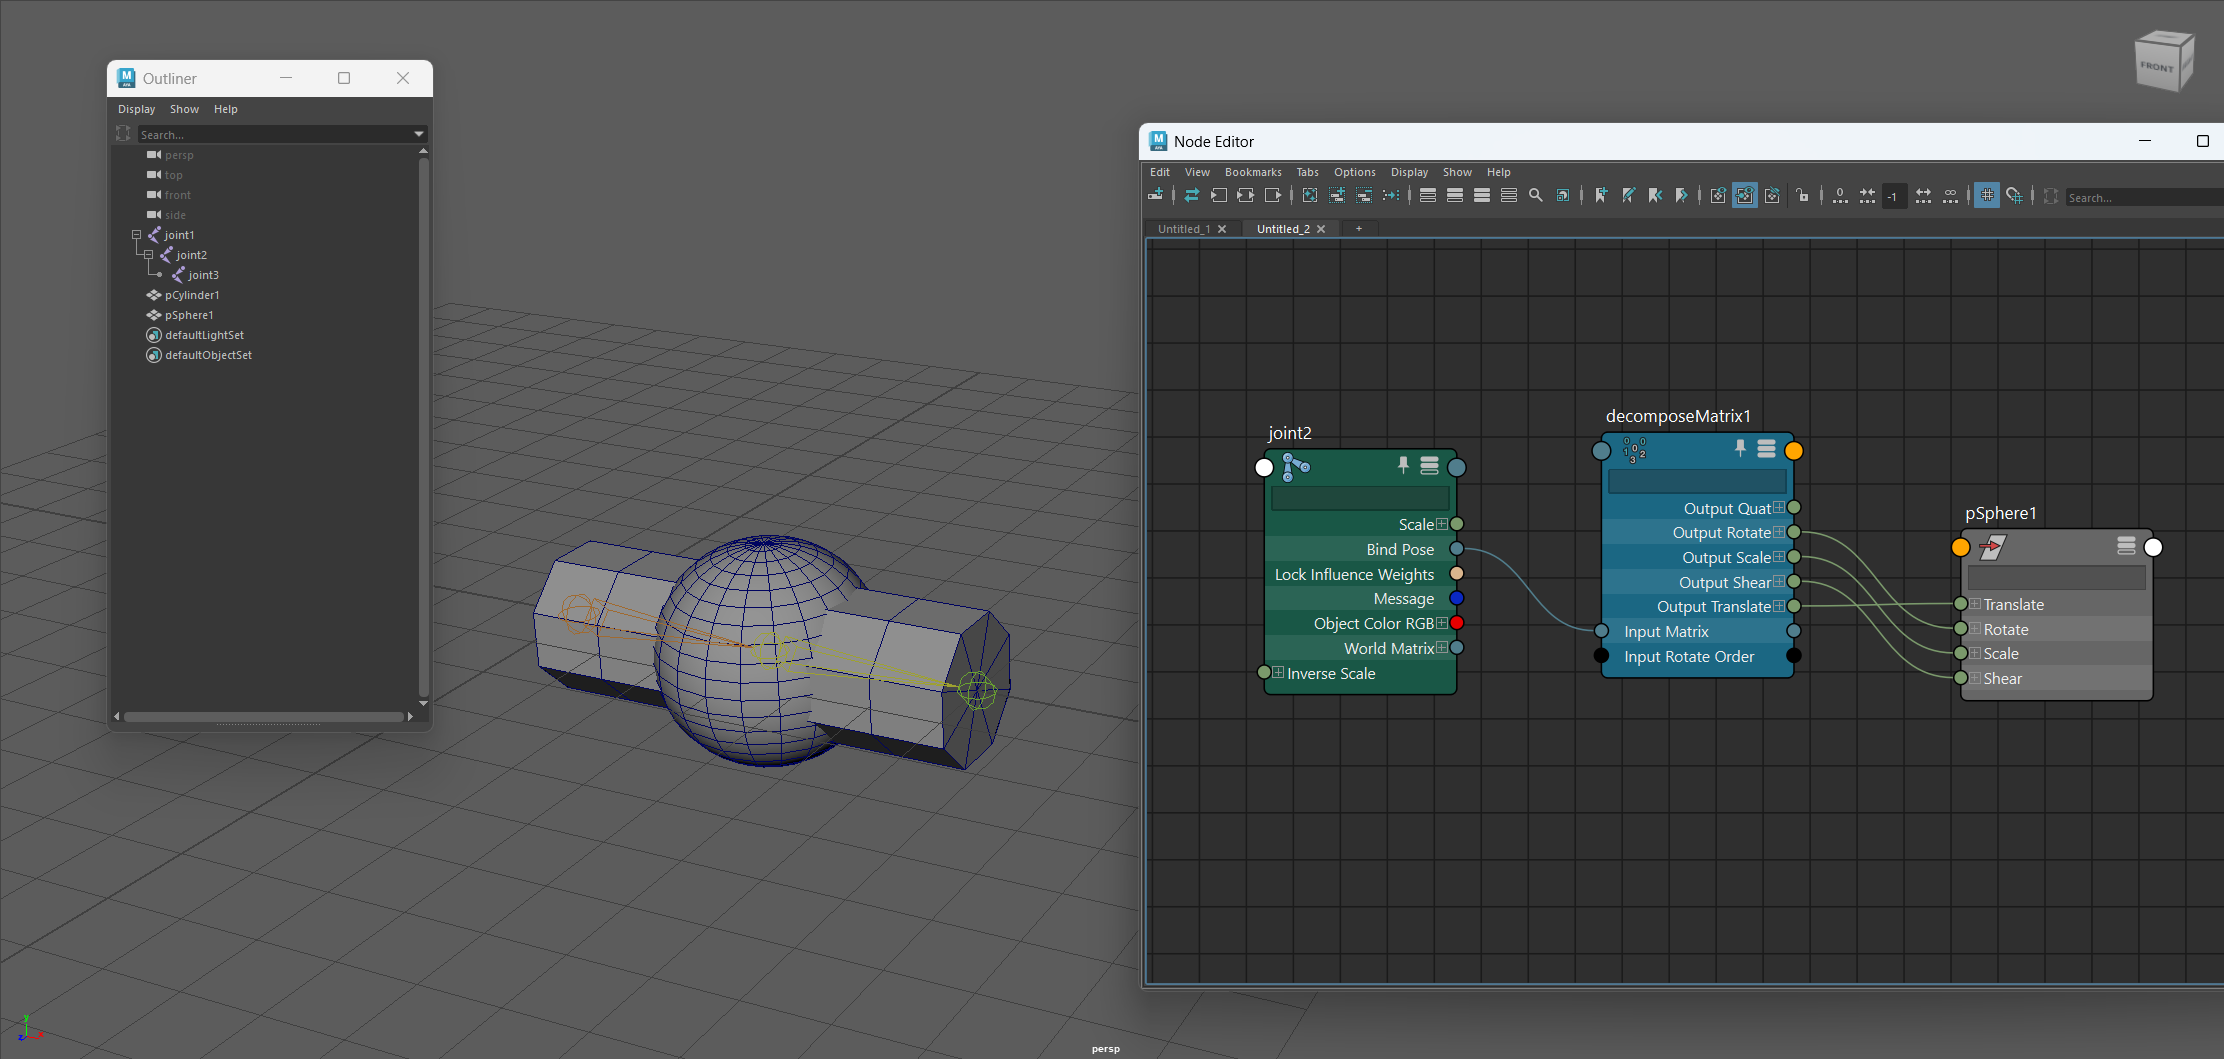
Task: Toggle the highlighted add-to-graph-on-create button
Action: point(1745,196)
